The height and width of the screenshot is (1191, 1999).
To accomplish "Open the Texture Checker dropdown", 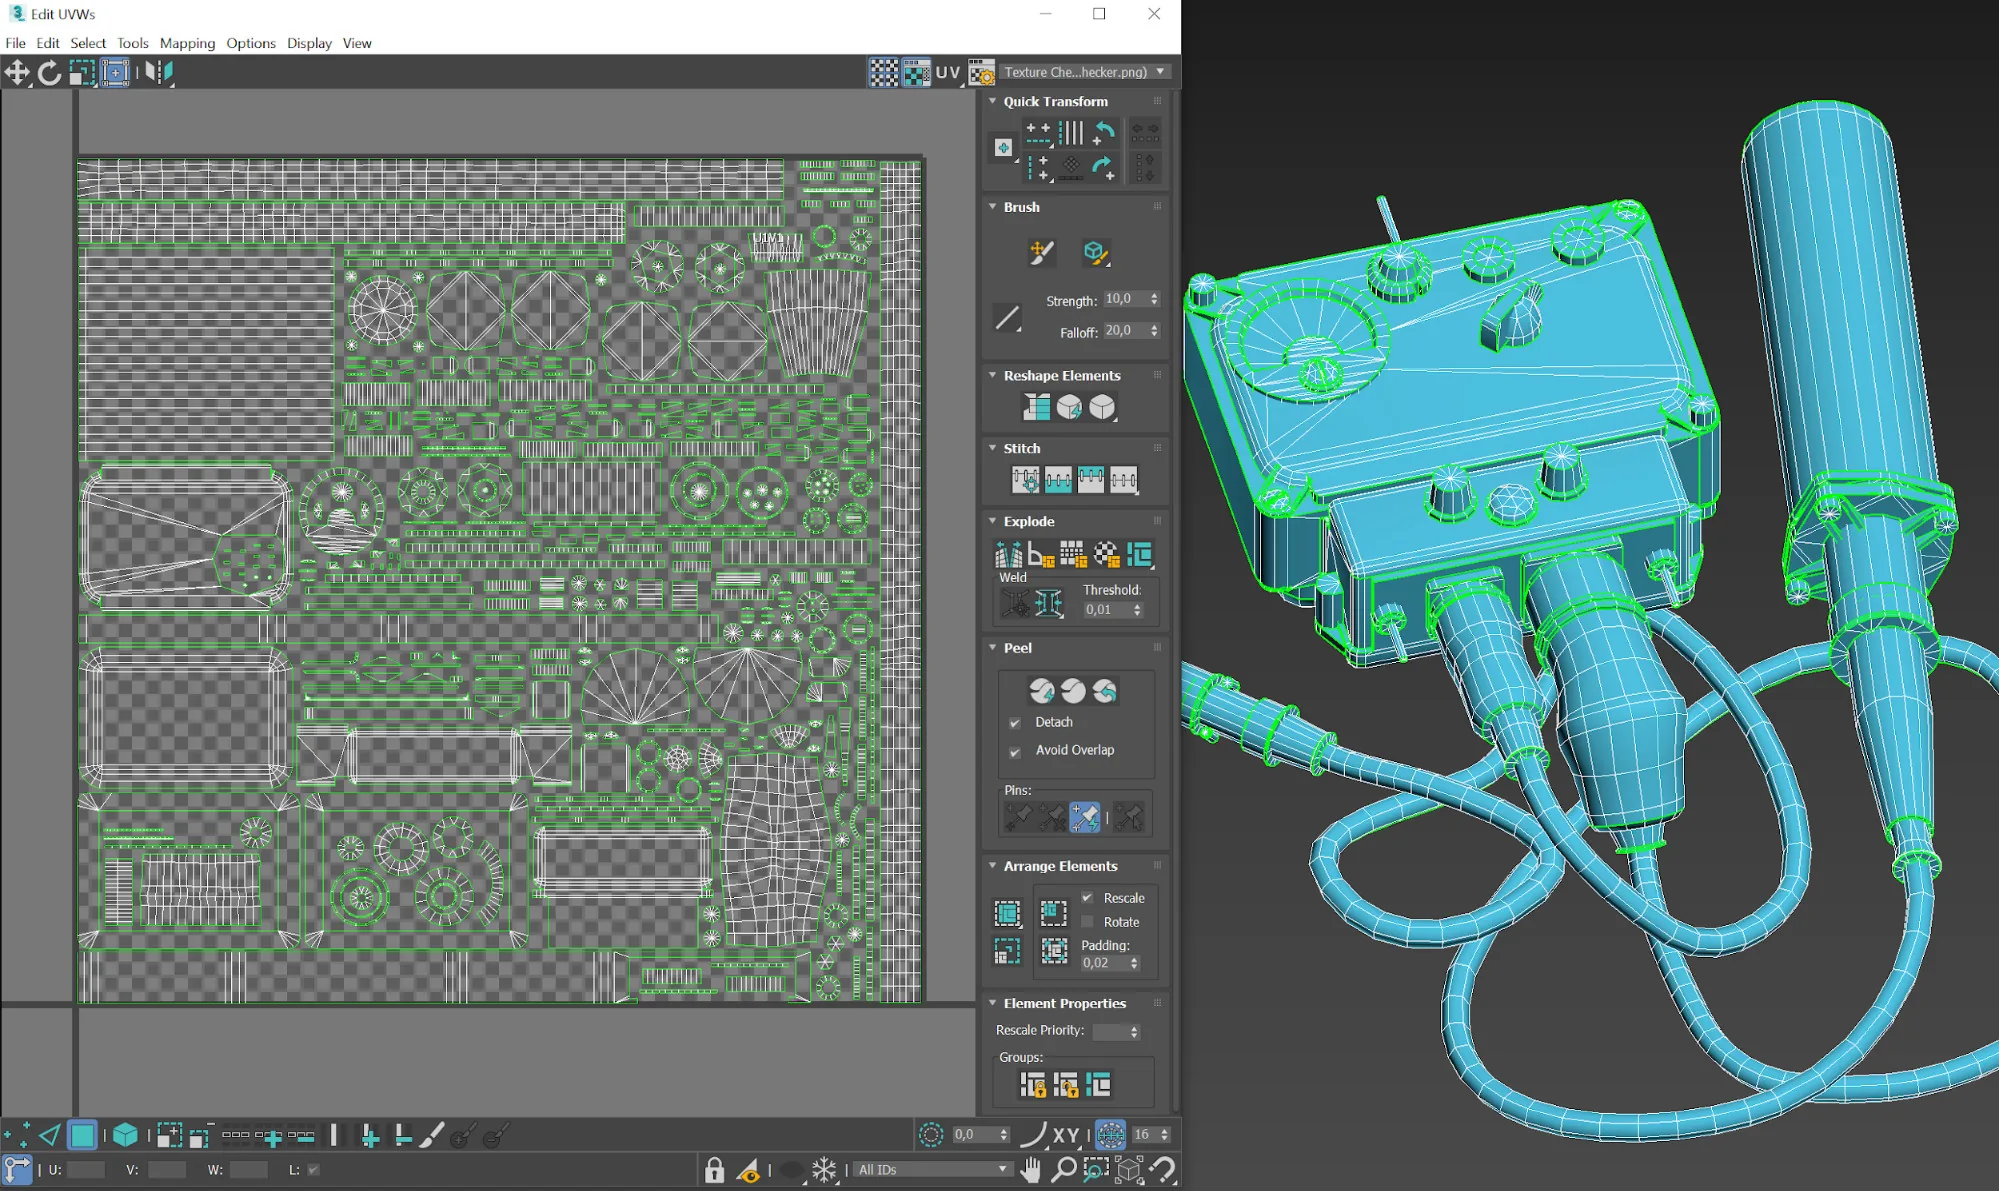I will tap(1084, 72).
